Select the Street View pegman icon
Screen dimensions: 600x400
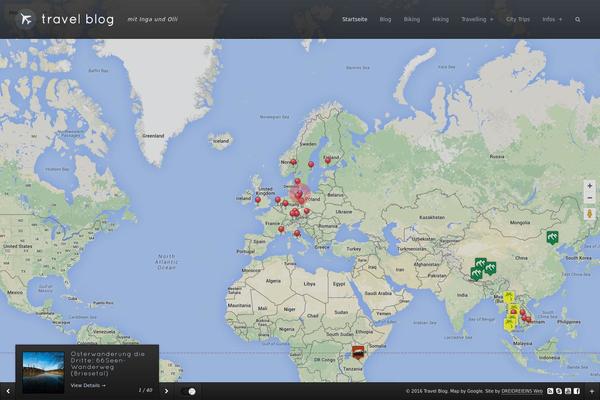589,214
